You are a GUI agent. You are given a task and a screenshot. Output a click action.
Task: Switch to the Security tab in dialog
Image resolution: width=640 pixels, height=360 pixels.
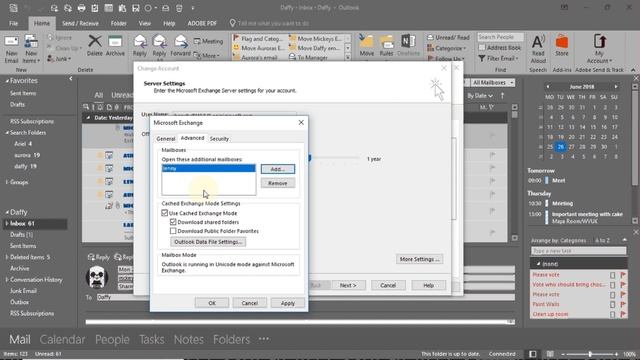[x=219, y=139]
